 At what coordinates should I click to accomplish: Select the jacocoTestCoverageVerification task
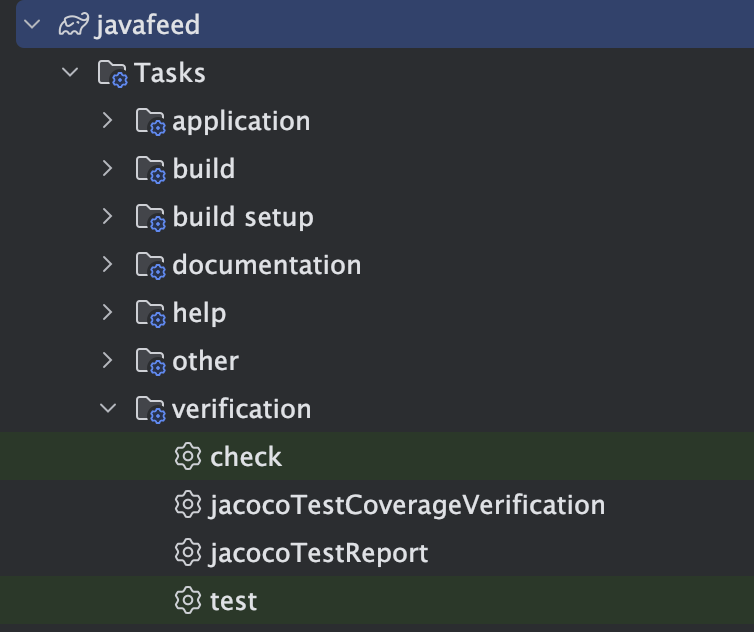click(407, 505)
